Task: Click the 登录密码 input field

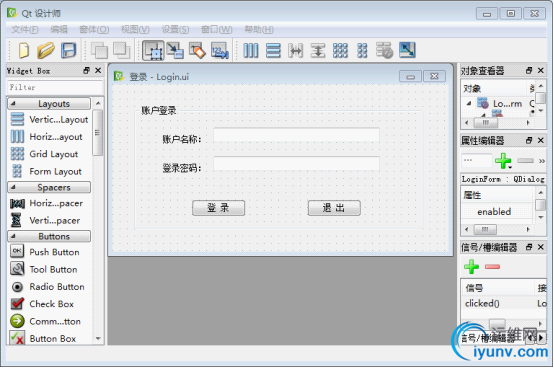Action: click(296, 164)
